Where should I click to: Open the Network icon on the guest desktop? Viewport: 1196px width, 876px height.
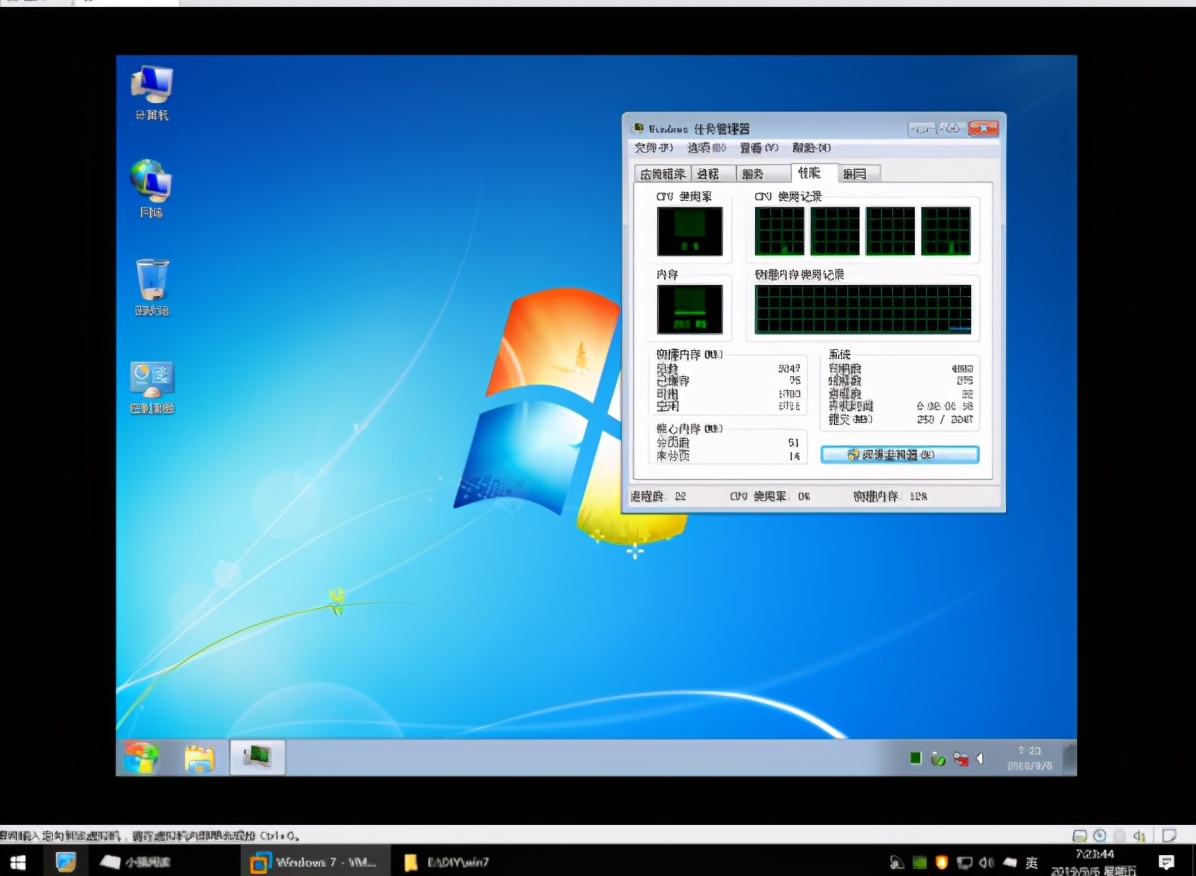(x=151, y=185)
